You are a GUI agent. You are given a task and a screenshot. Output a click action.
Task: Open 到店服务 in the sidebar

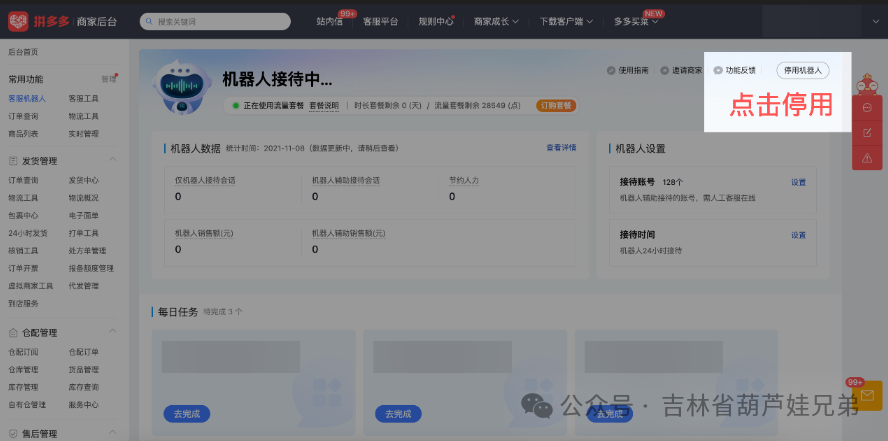[23, 303]
